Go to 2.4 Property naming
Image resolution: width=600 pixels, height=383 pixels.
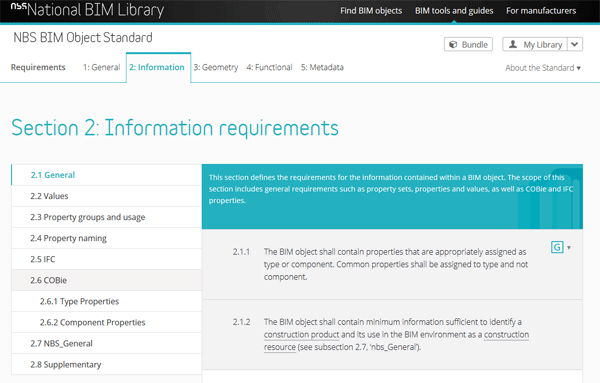pos(106,238)
